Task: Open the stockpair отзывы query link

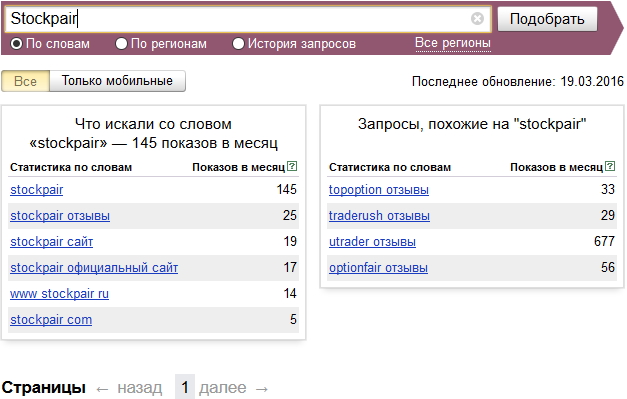Action: tap(60, 215)
